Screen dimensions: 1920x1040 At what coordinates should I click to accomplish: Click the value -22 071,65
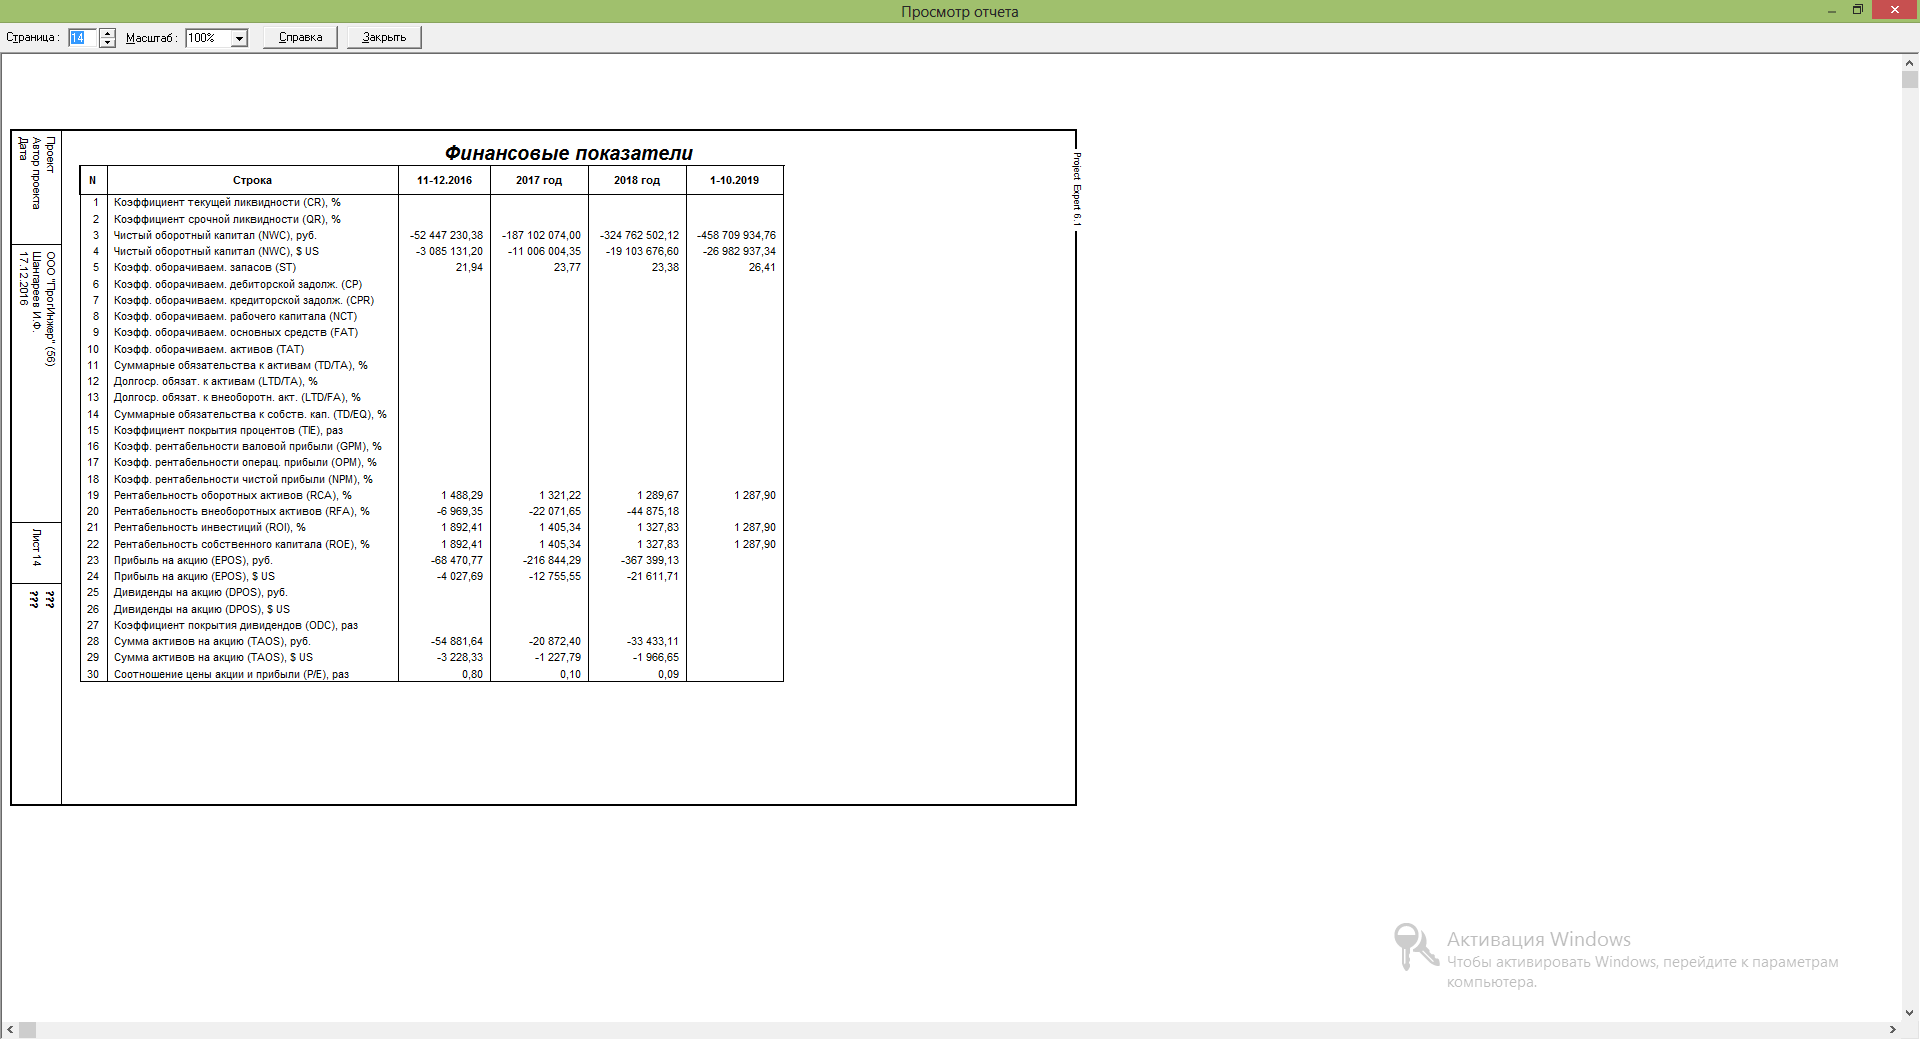click(x=555, y=511)
